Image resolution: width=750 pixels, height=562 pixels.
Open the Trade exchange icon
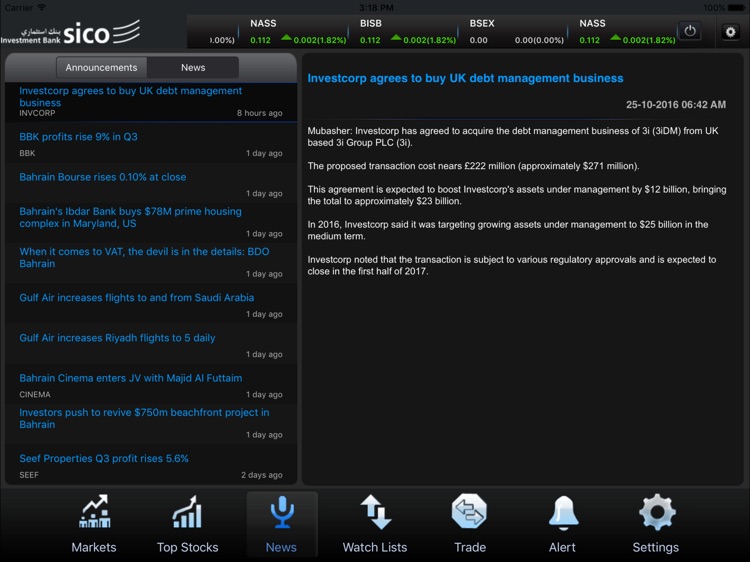(x=469, y=511)
